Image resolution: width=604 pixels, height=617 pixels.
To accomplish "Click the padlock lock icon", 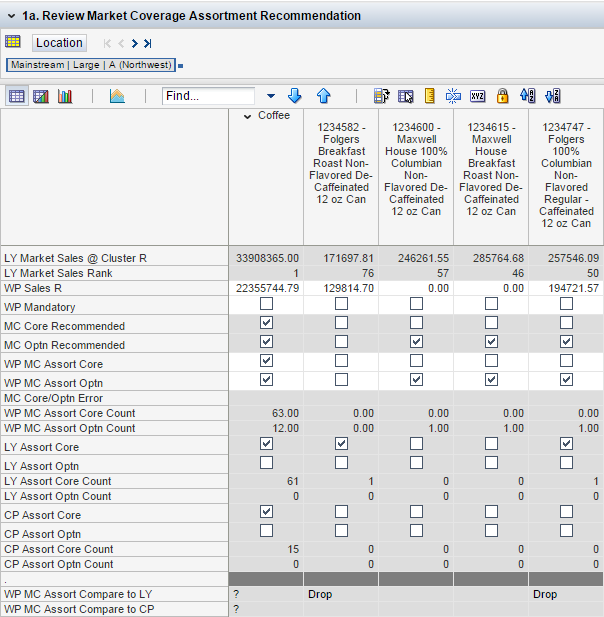I will tap(502, 96).
